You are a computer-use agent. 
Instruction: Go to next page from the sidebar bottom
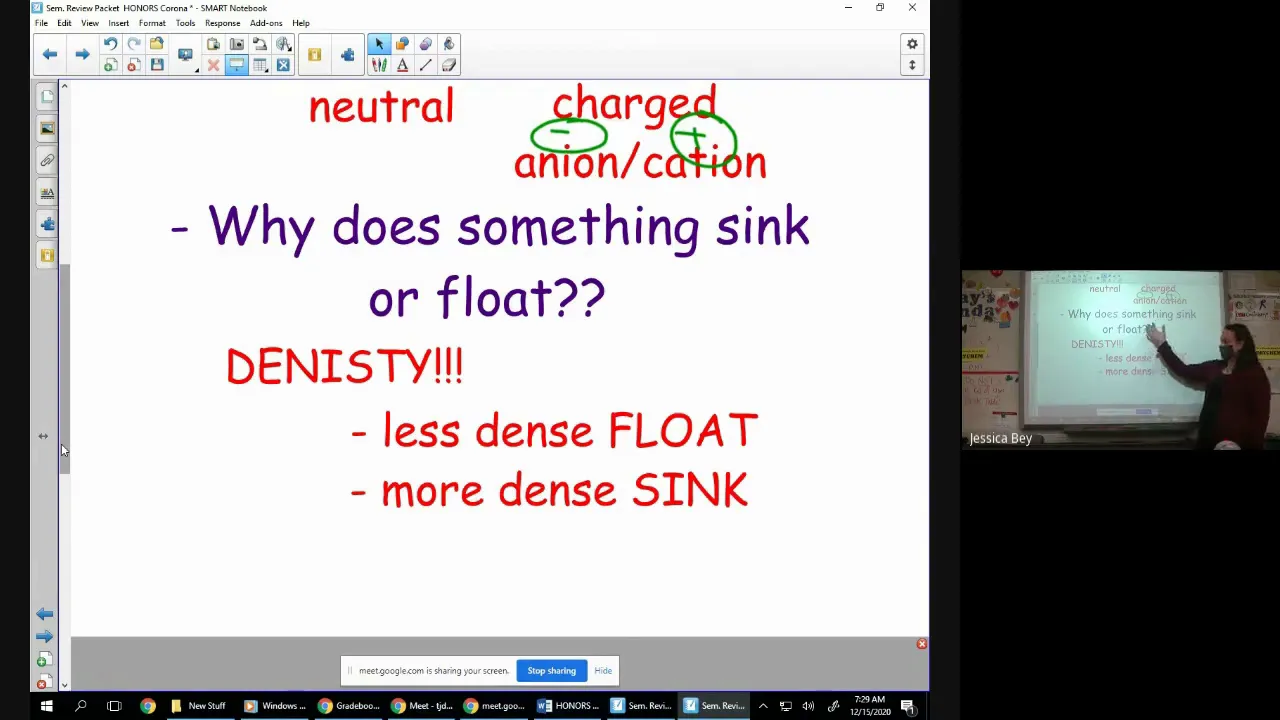44,636
